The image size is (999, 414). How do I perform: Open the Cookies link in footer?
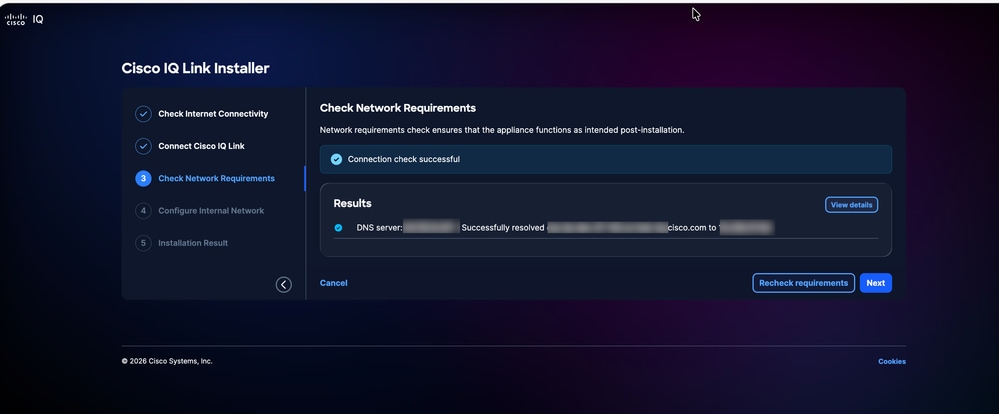tap(892, 362)
